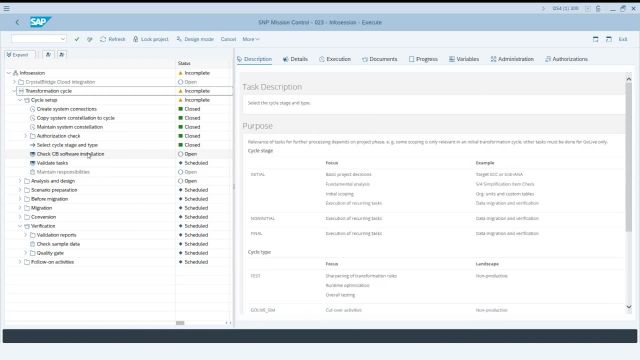Click the window icon left of Exit
Viewport: 640px width, 360px height.
(609, 39)
